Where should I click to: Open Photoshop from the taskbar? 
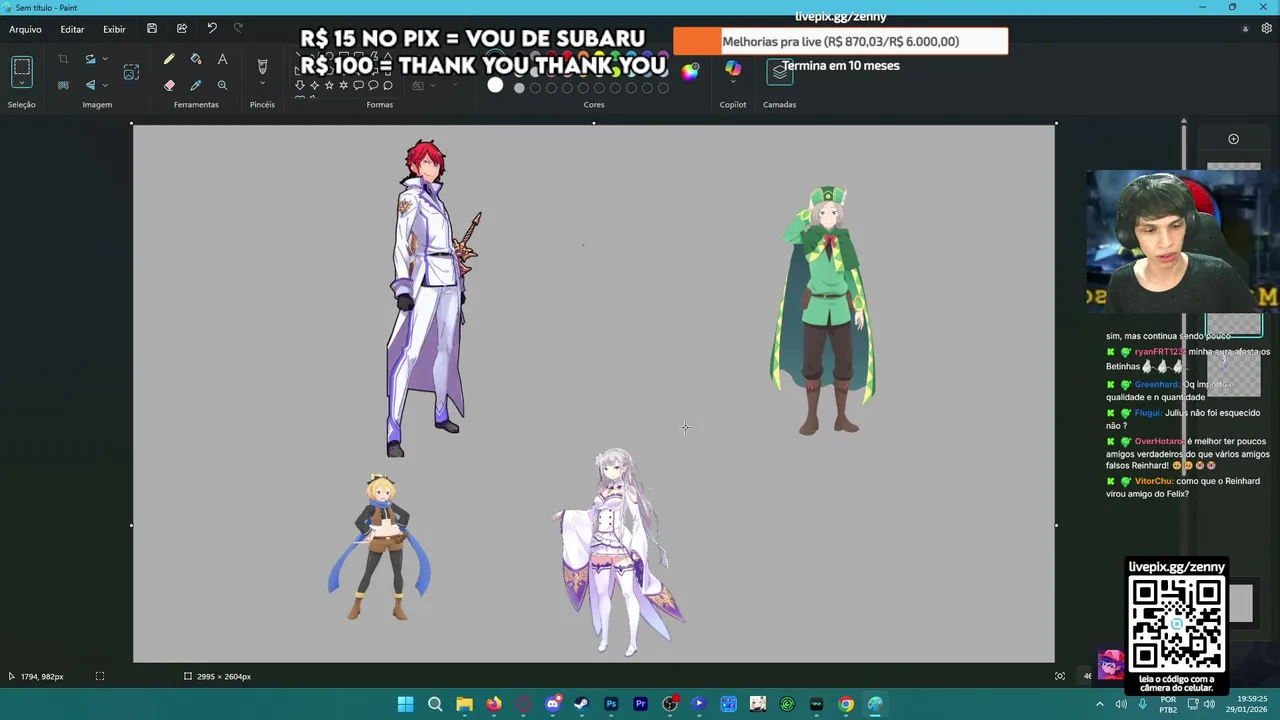(x=611, y=704)
